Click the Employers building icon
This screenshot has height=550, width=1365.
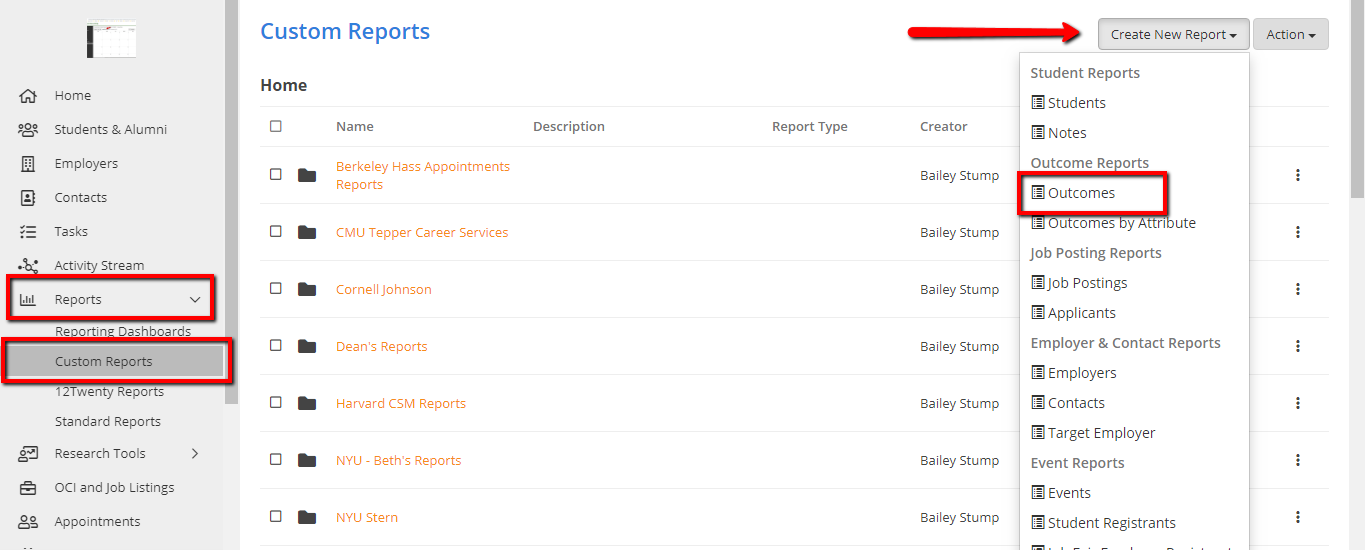tap(28, 164)
